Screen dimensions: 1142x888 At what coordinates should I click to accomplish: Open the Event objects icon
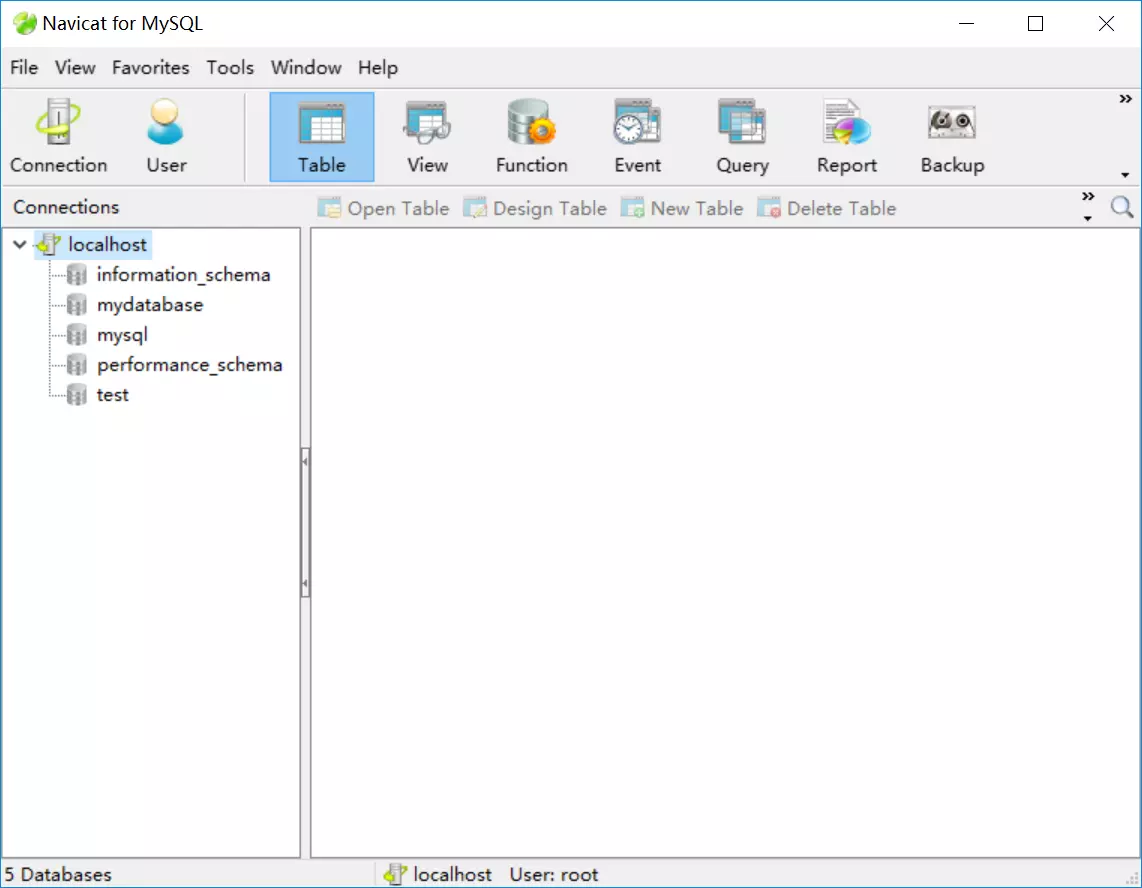tap(637, 136)
